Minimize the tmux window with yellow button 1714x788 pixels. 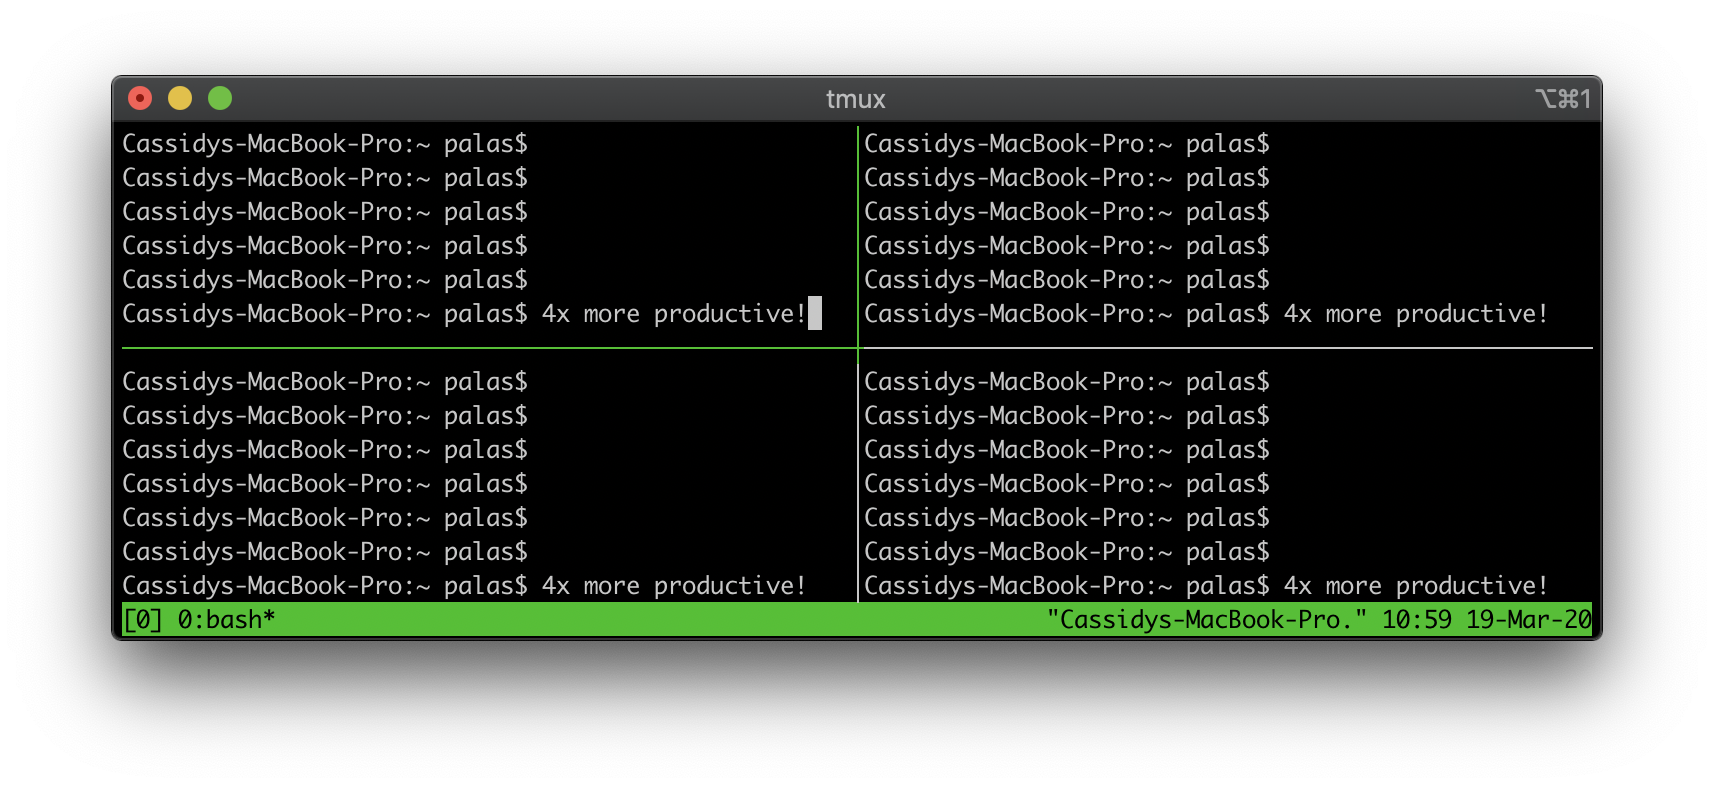pyautogui.click(x=180, y=98)
